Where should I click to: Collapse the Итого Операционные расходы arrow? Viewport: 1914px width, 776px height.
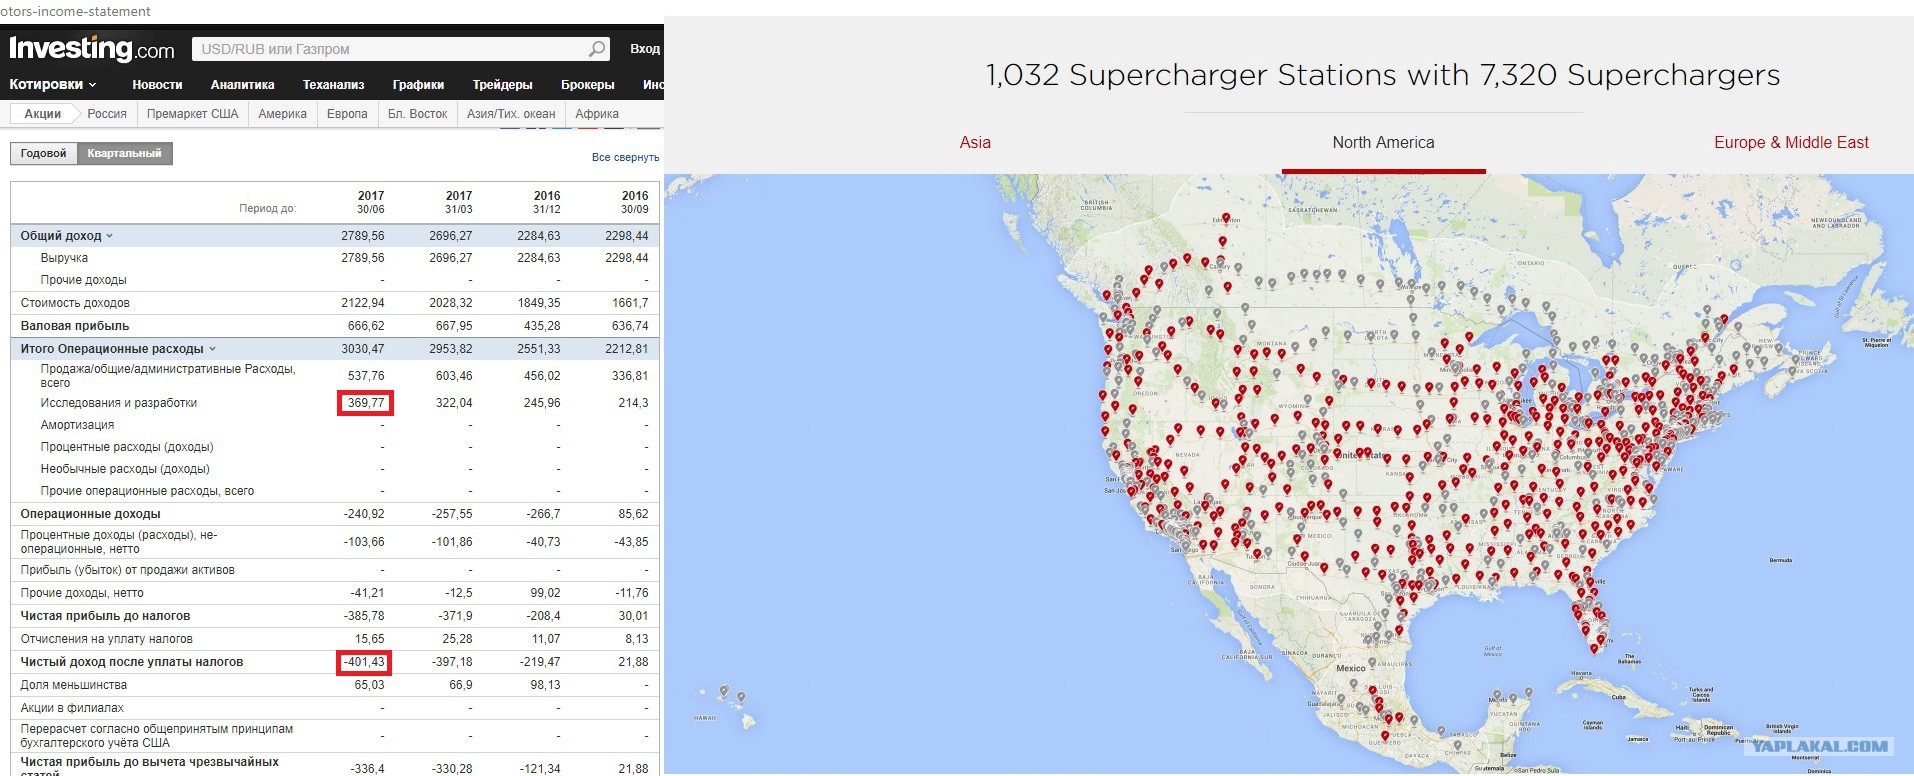point(212,349)
